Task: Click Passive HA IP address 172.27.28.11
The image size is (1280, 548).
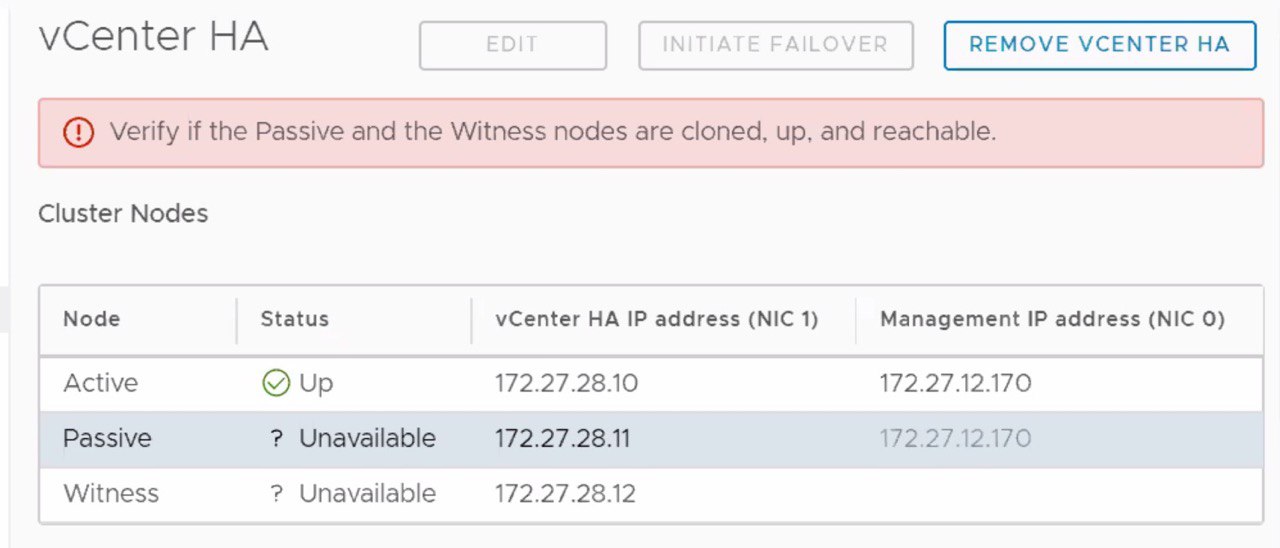Action: click(x=562, y=439)
